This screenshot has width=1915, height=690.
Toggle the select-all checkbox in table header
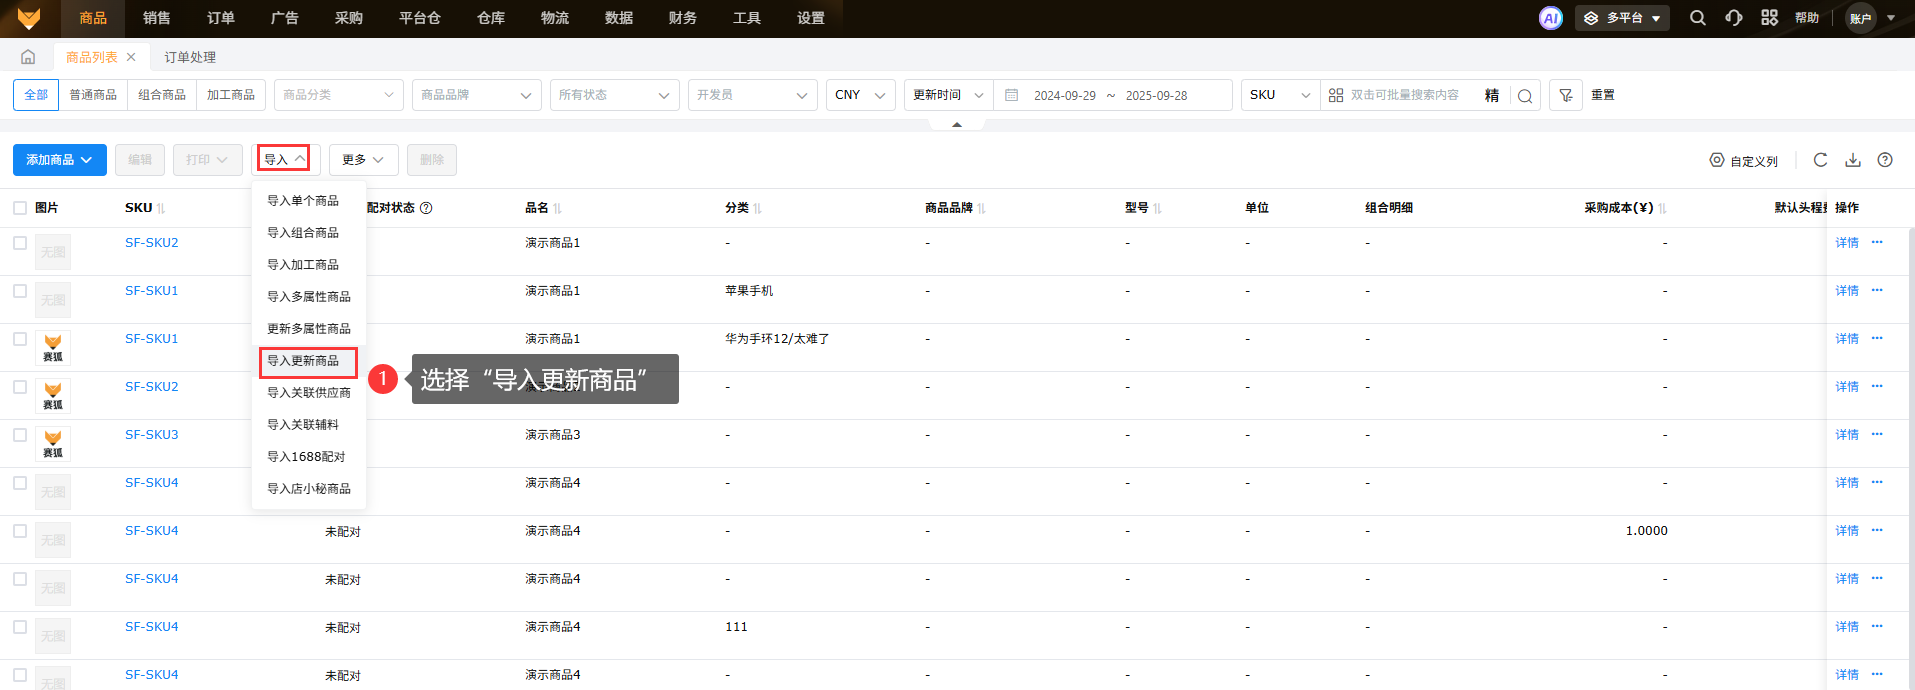coord(20,208)
